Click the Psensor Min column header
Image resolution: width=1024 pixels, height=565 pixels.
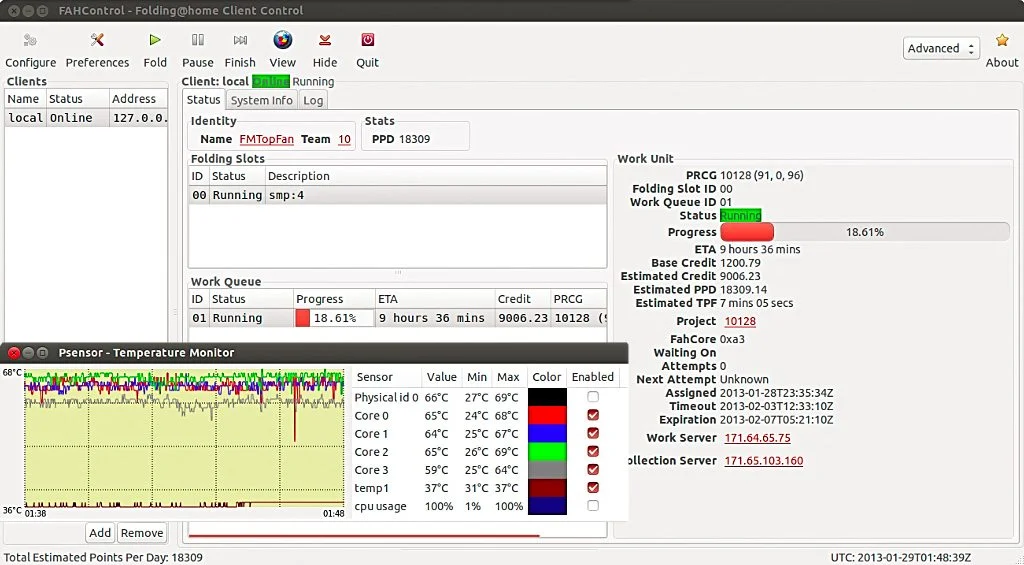coord(477,377)
